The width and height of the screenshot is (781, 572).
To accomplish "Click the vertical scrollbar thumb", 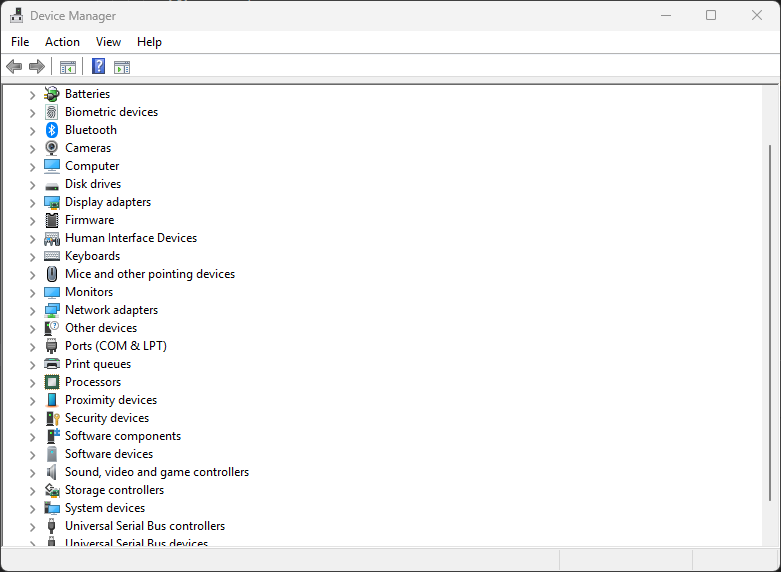I will click(771, 321).
